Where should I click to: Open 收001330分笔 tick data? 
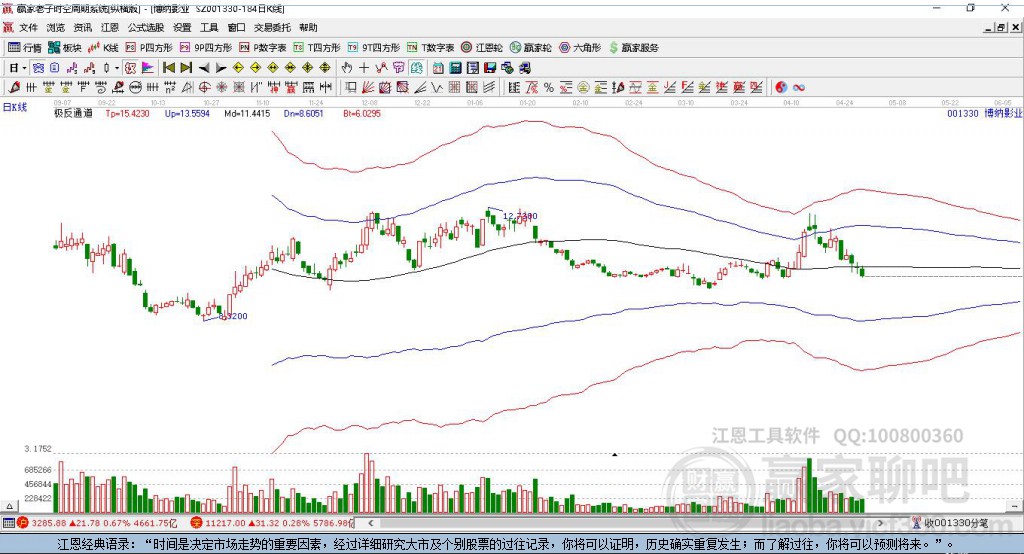tap(951, 523)
